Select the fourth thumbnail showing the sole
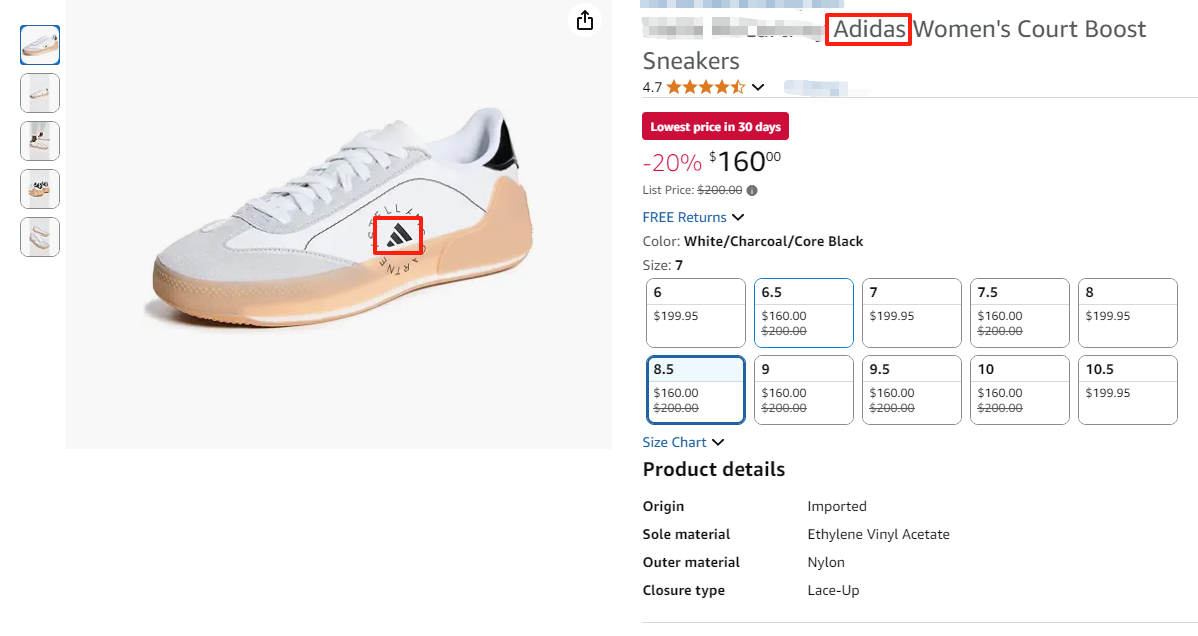 pos(39,189)
